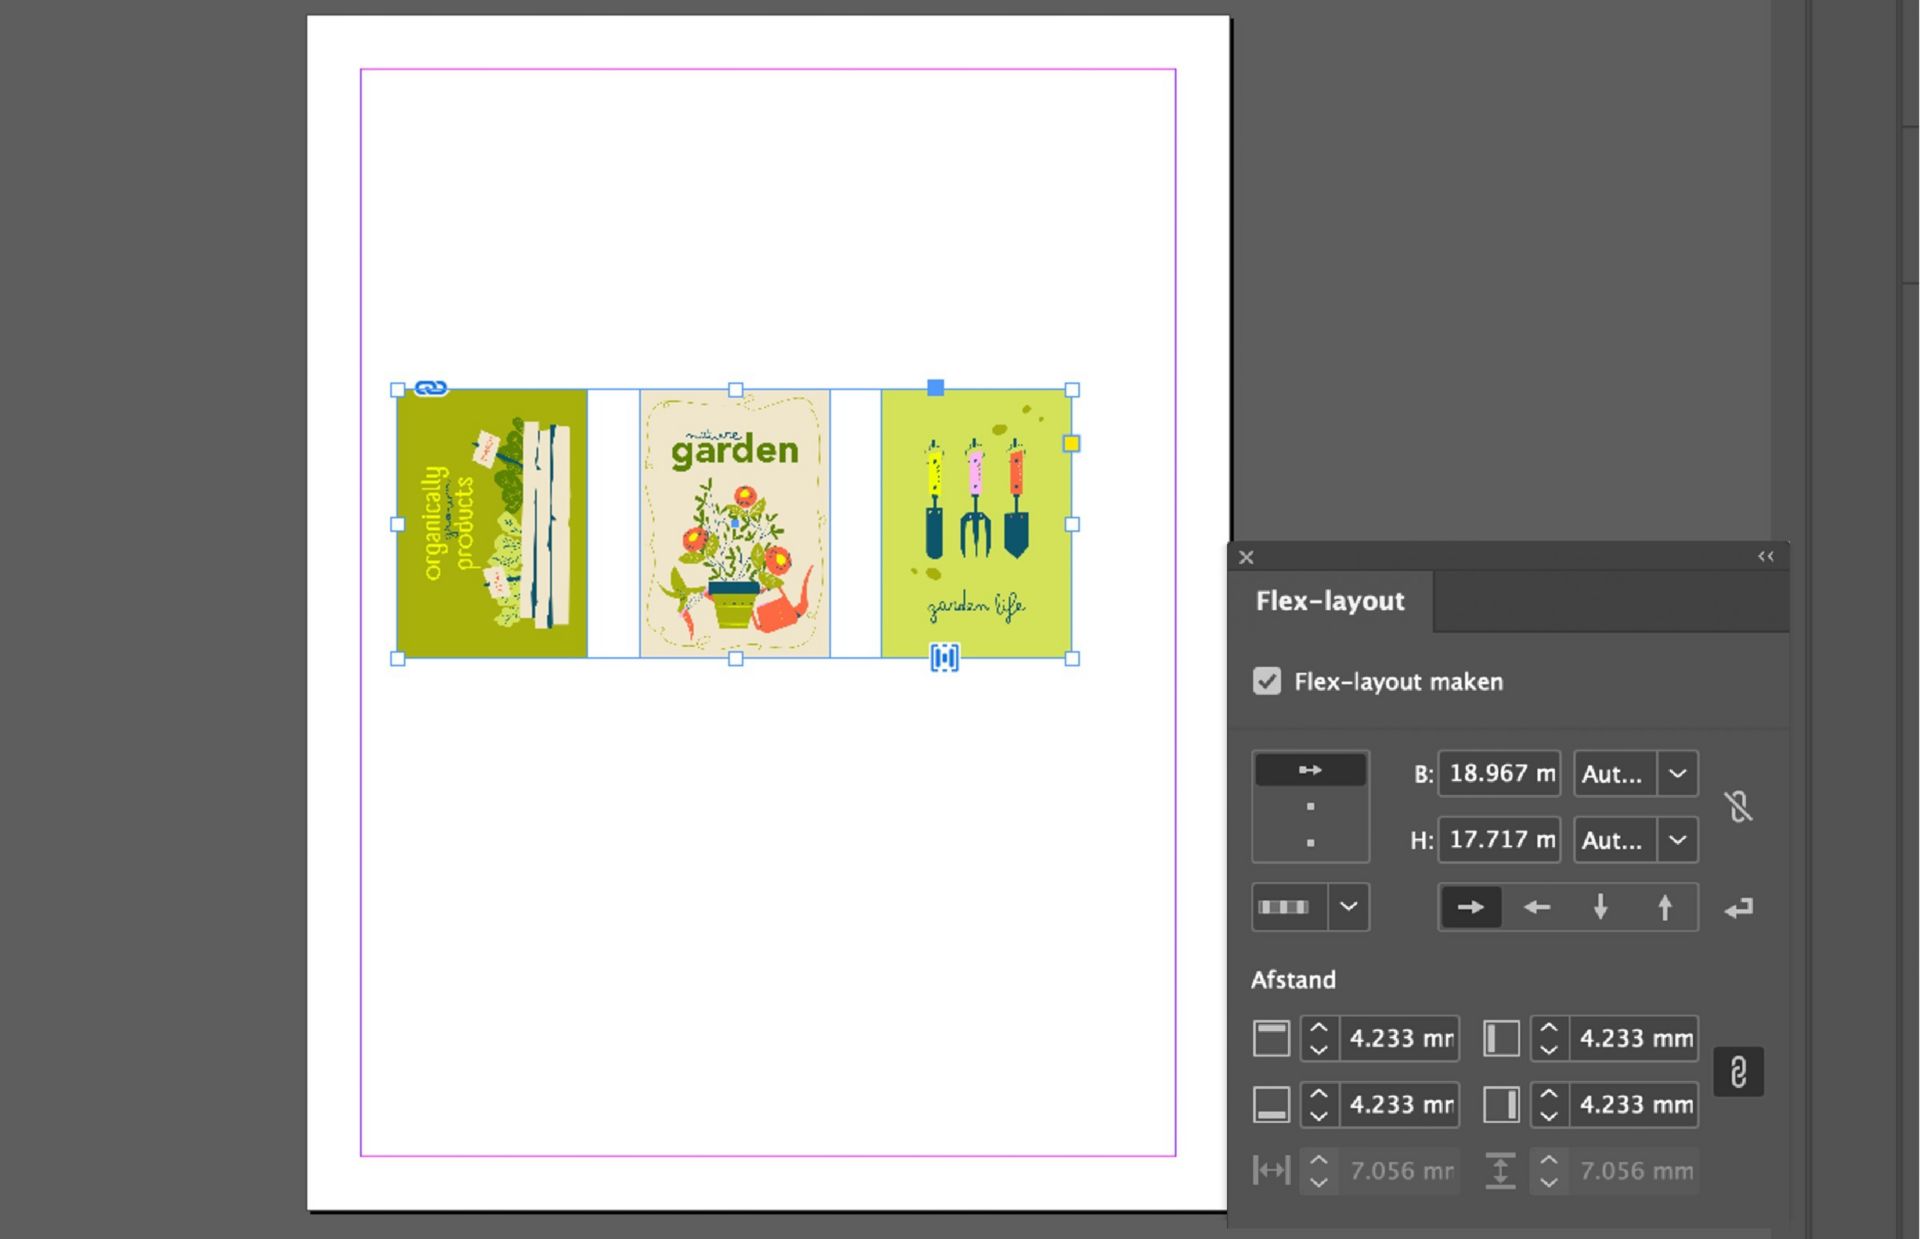Open the wrap options dropdown chevron
This screenshot has height=1239, width=1920.
1349,907
